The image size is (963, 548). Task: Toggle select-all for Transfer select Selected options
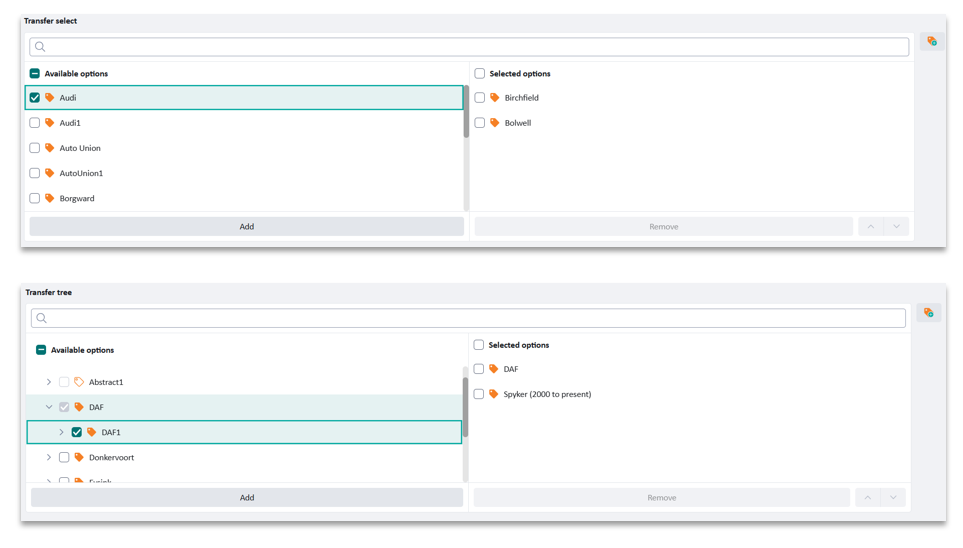pyautogui.click(x=480, y=74)
